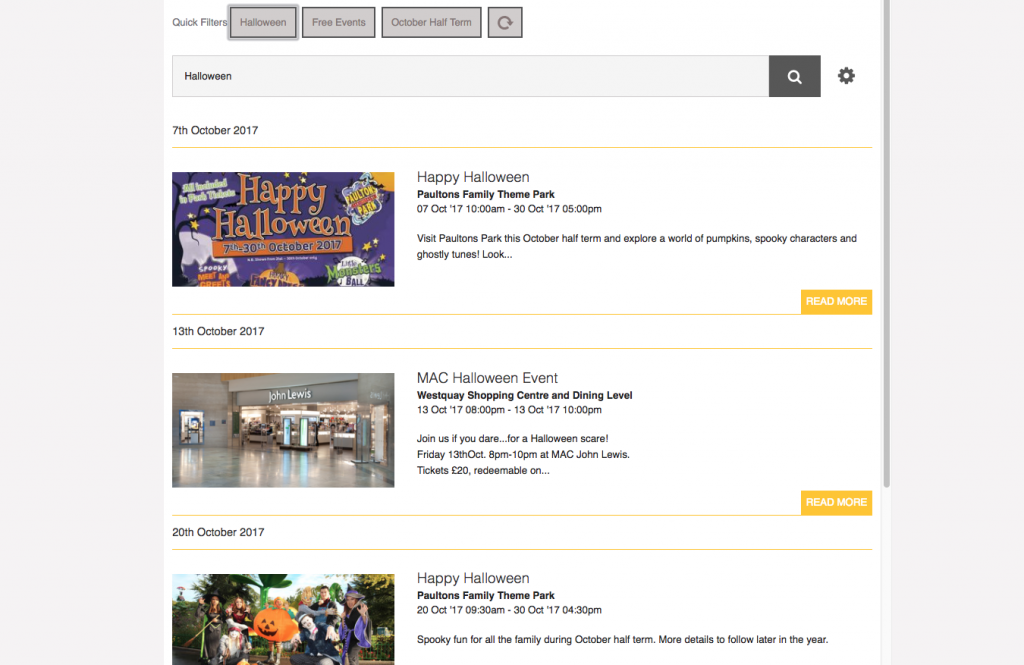
Task: Click the 20th October 2017 date heading
Action: 218,532
